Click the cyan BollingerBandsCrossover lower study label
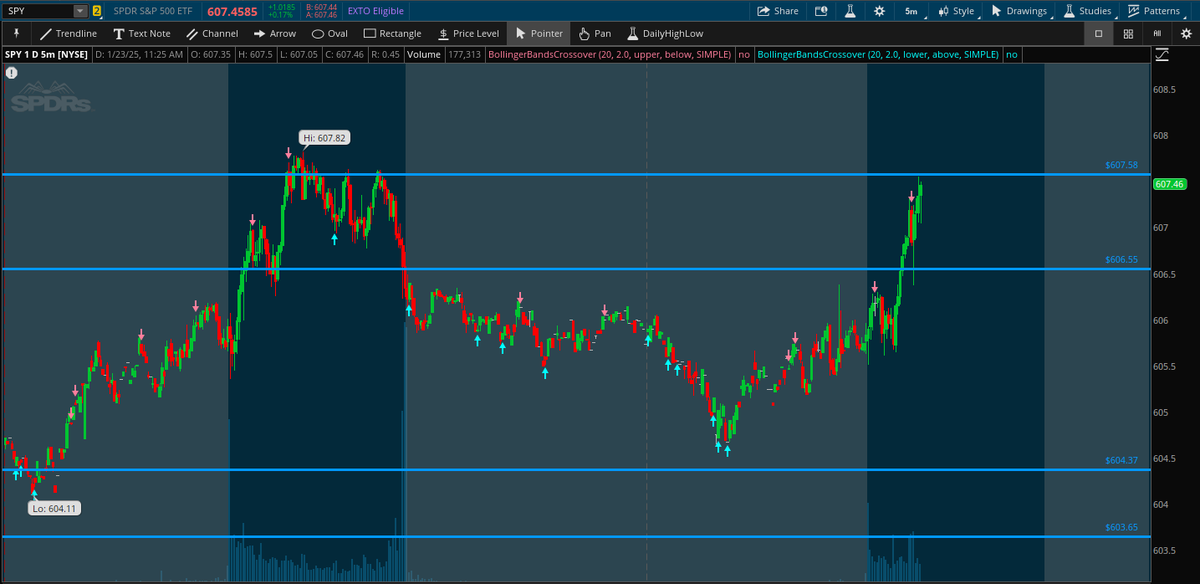1200x584 pixels. pos(879,54)
